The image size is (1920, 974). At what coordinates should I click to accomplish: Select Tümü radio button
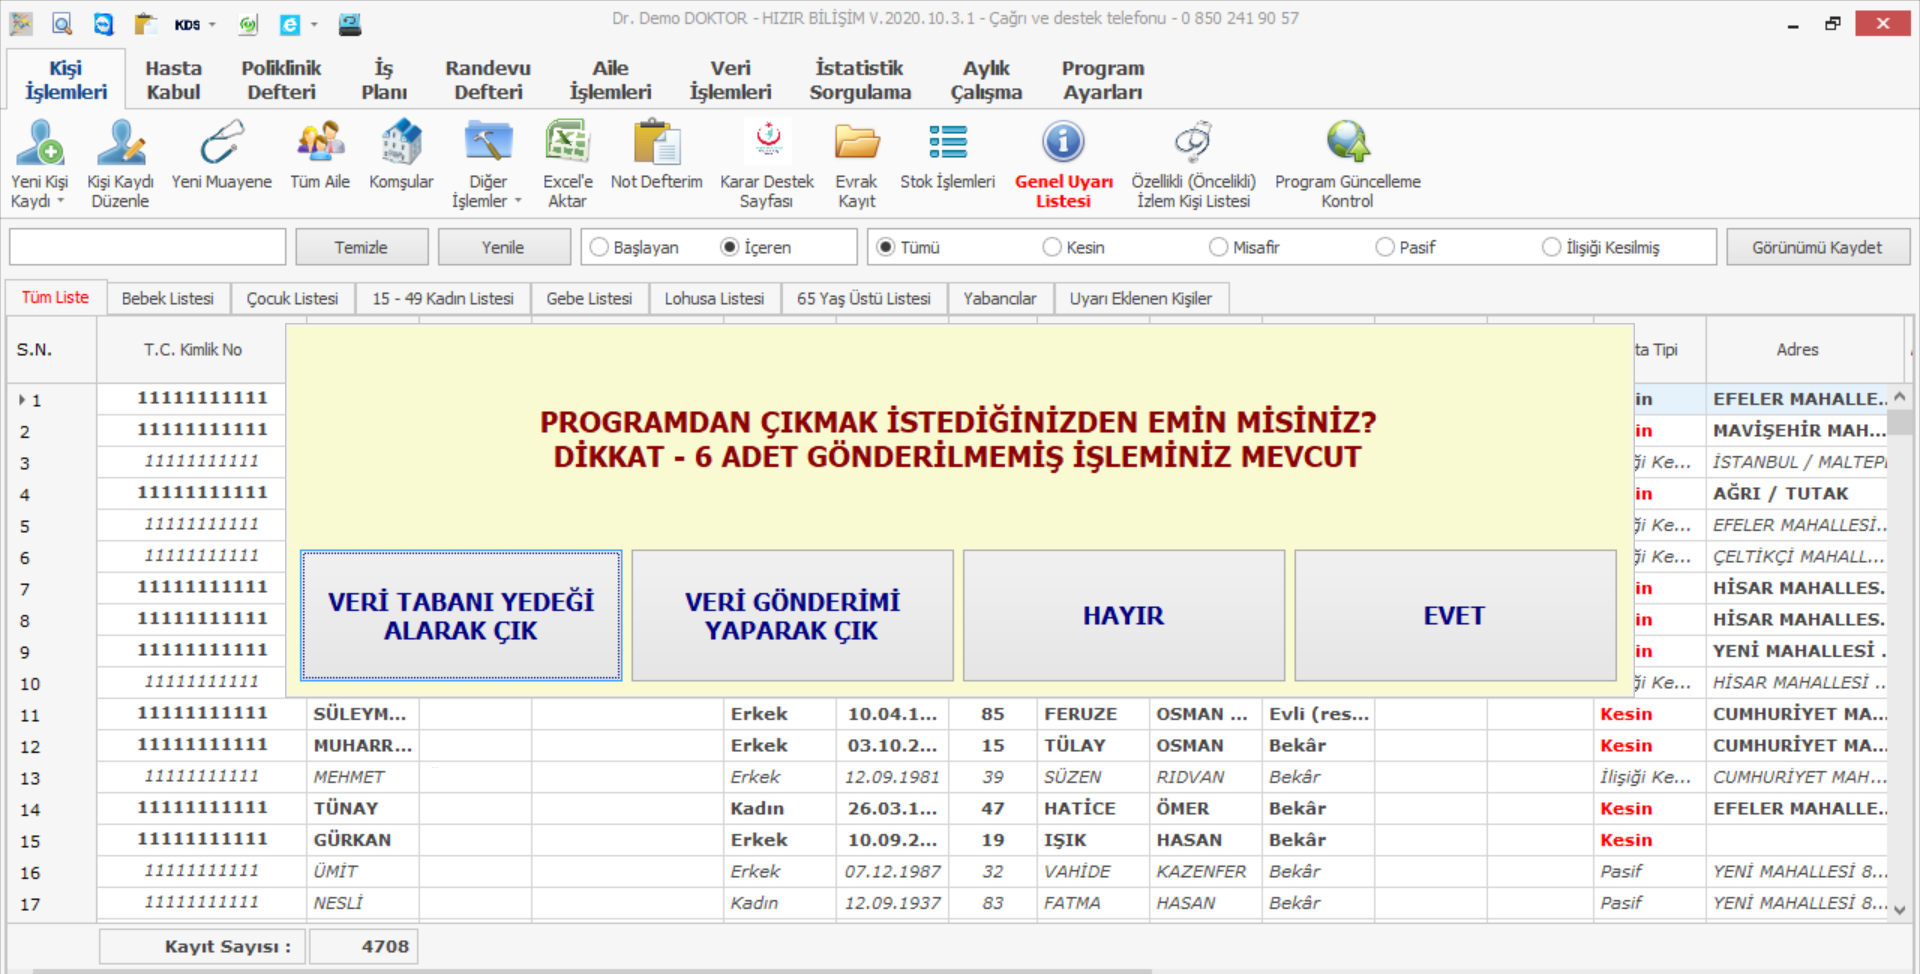pyautogui.click(x=886, y=247)
